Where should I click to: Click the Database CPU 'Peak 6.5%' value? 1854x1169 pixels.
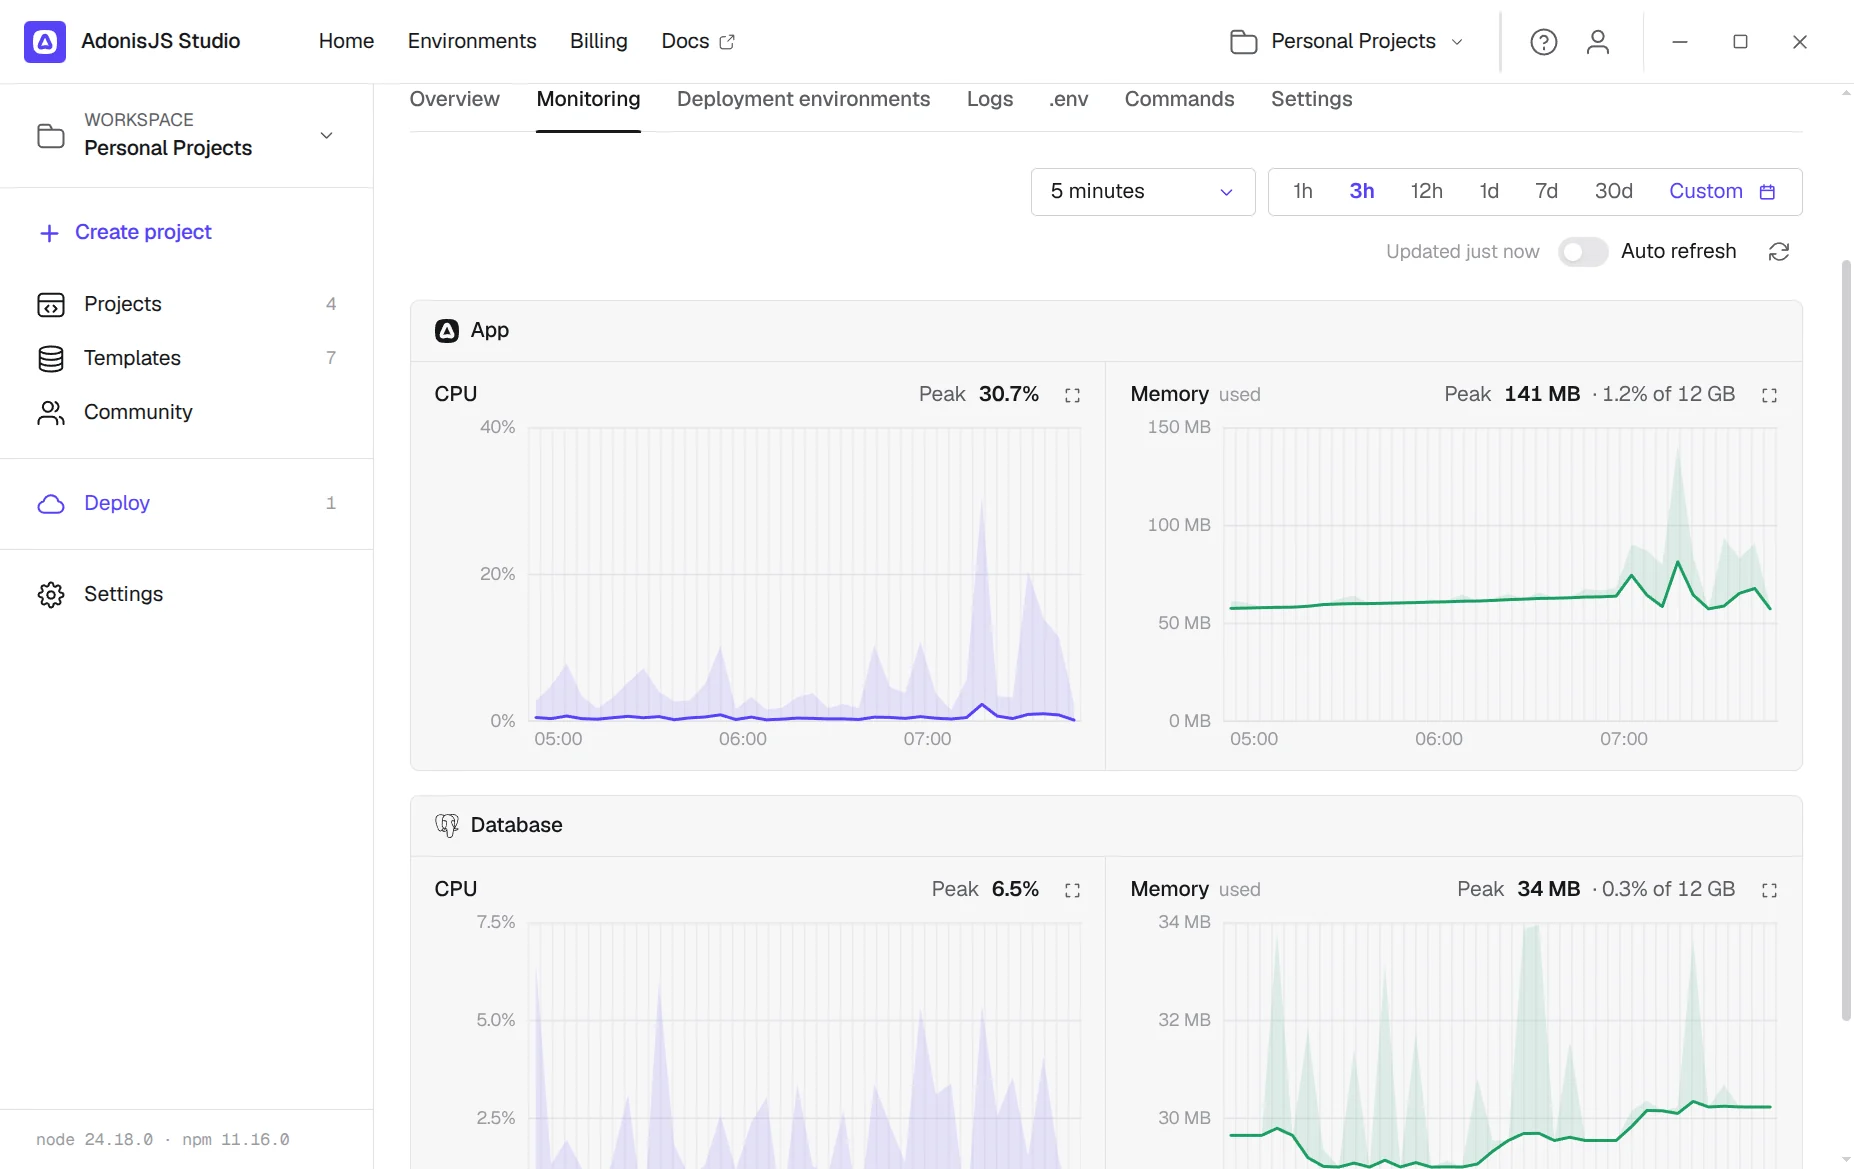[985, 890]
